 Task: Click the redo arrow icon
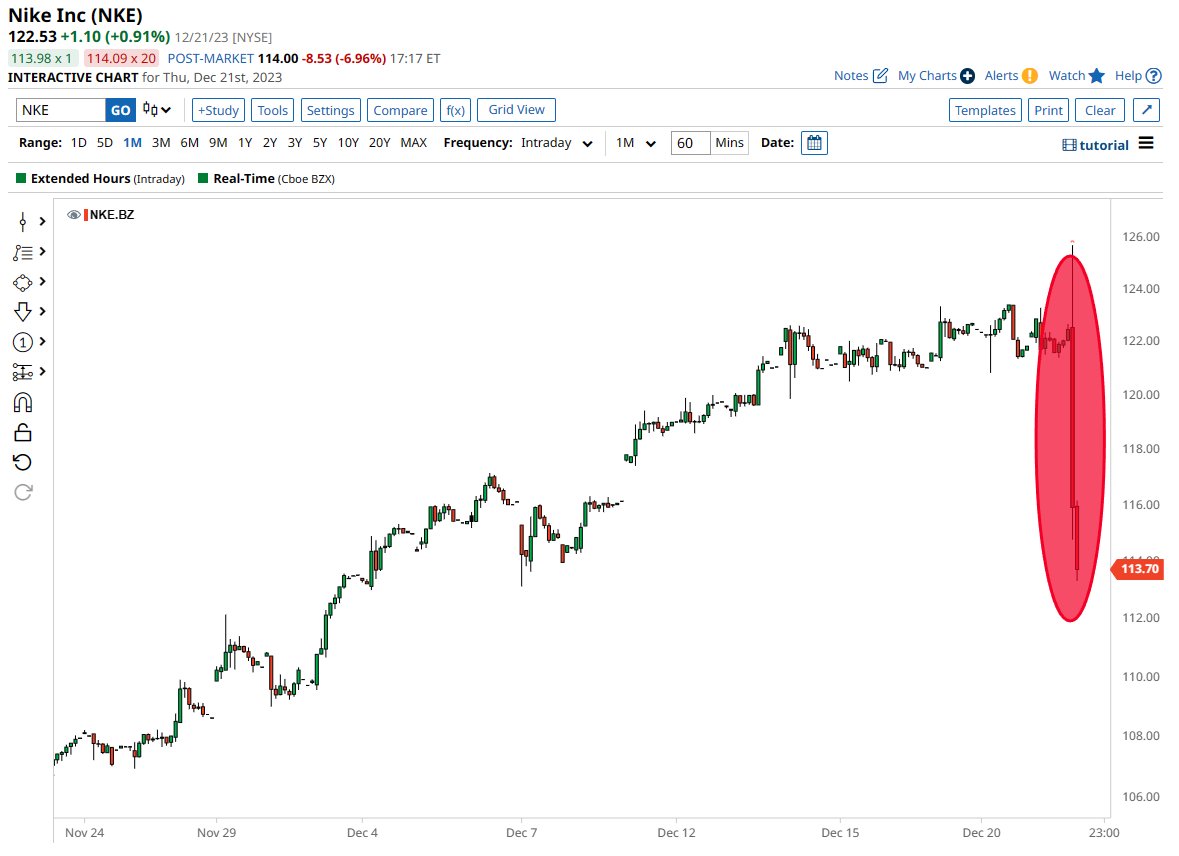point(23,492)
